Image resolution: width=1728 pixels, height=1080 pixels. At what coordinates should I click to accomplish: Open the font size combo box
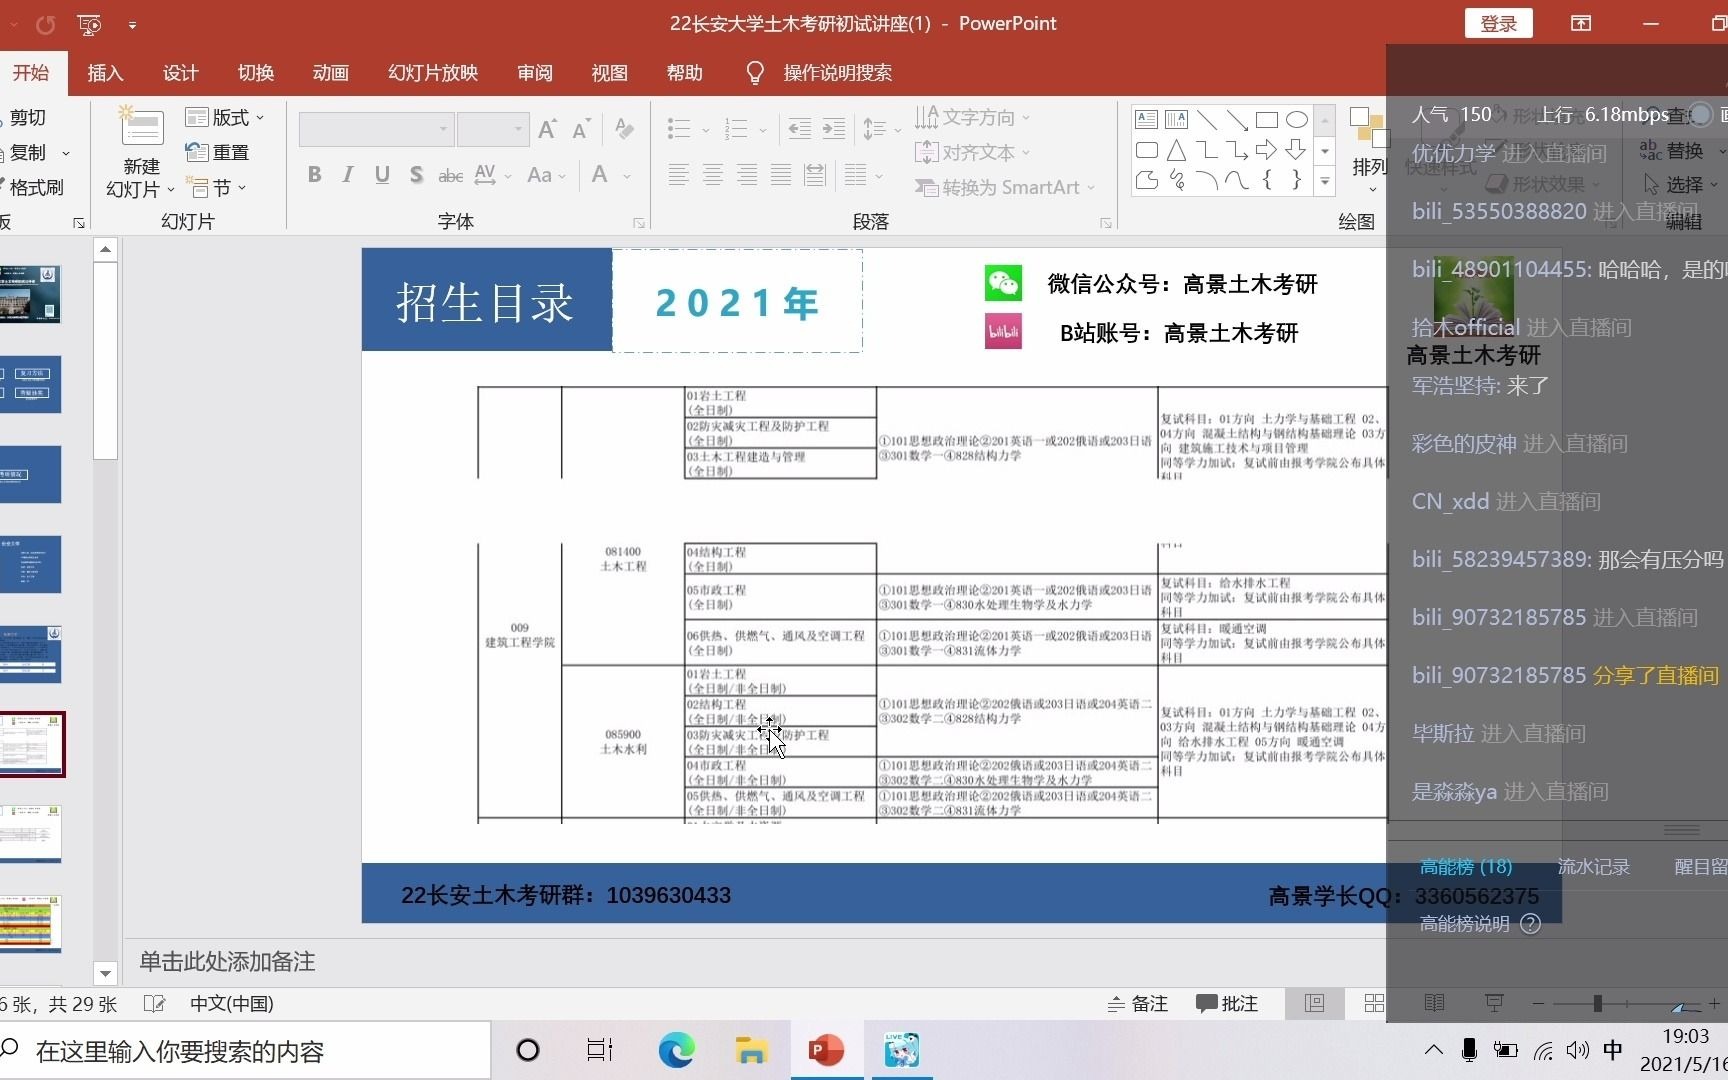point(493,129)
